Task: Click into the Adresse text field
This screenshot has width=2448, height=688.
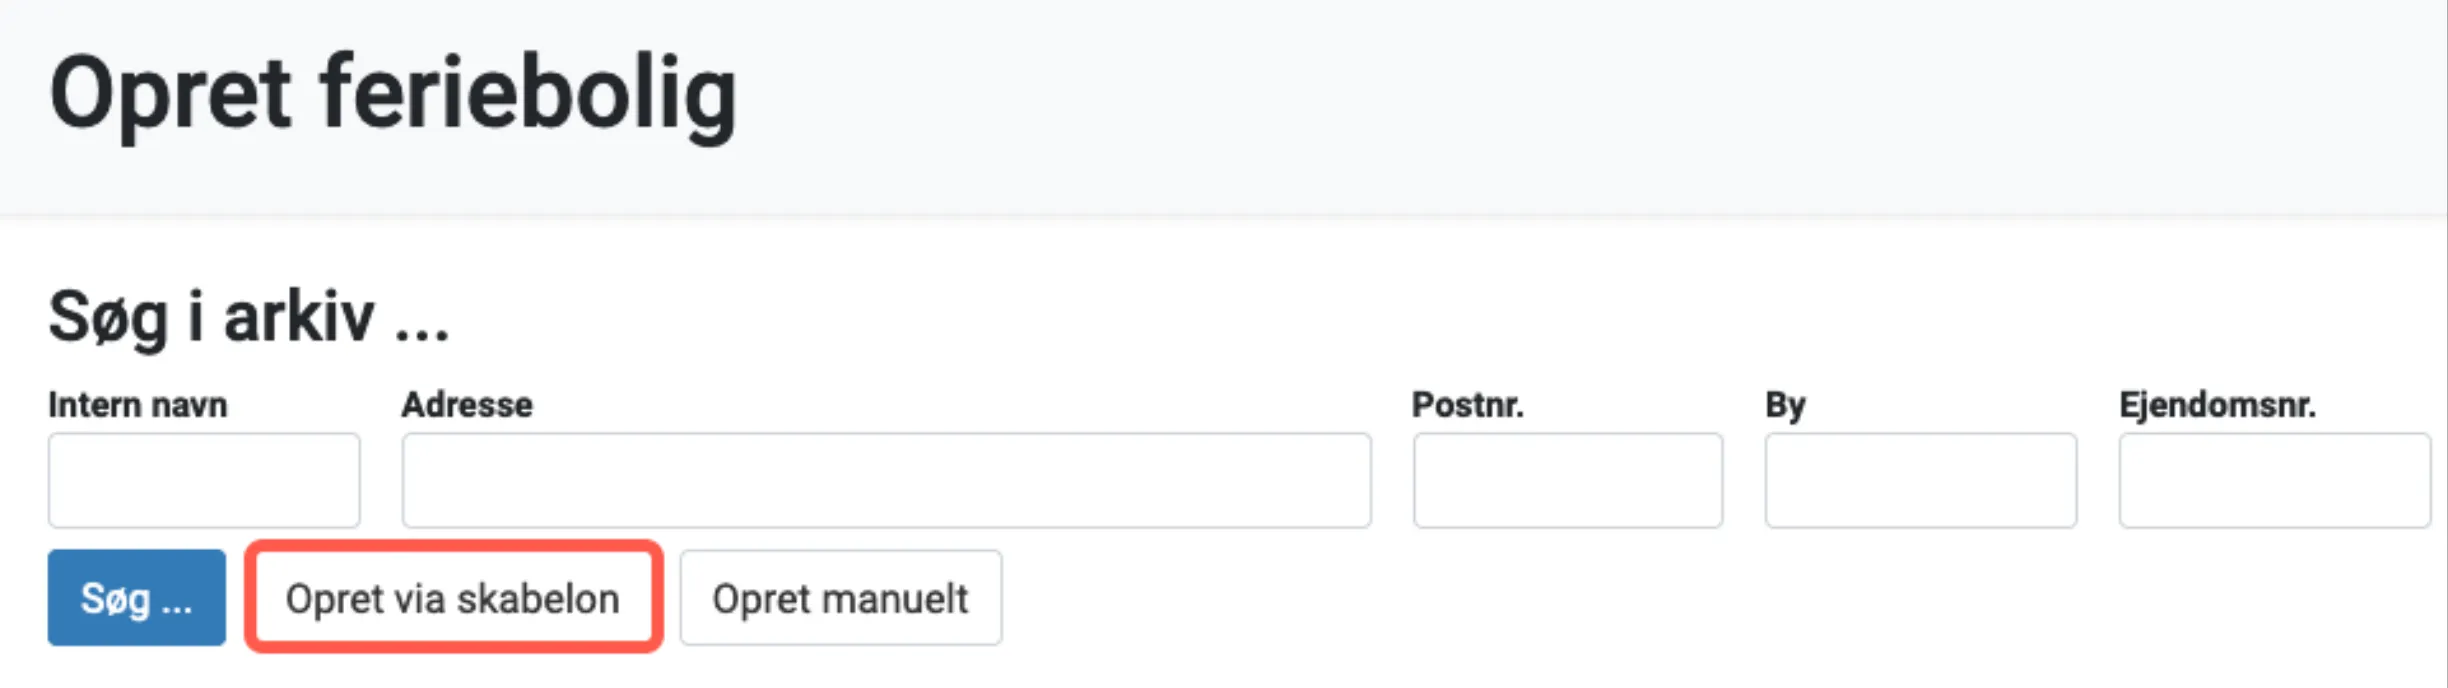Action: tap(886, 480)
